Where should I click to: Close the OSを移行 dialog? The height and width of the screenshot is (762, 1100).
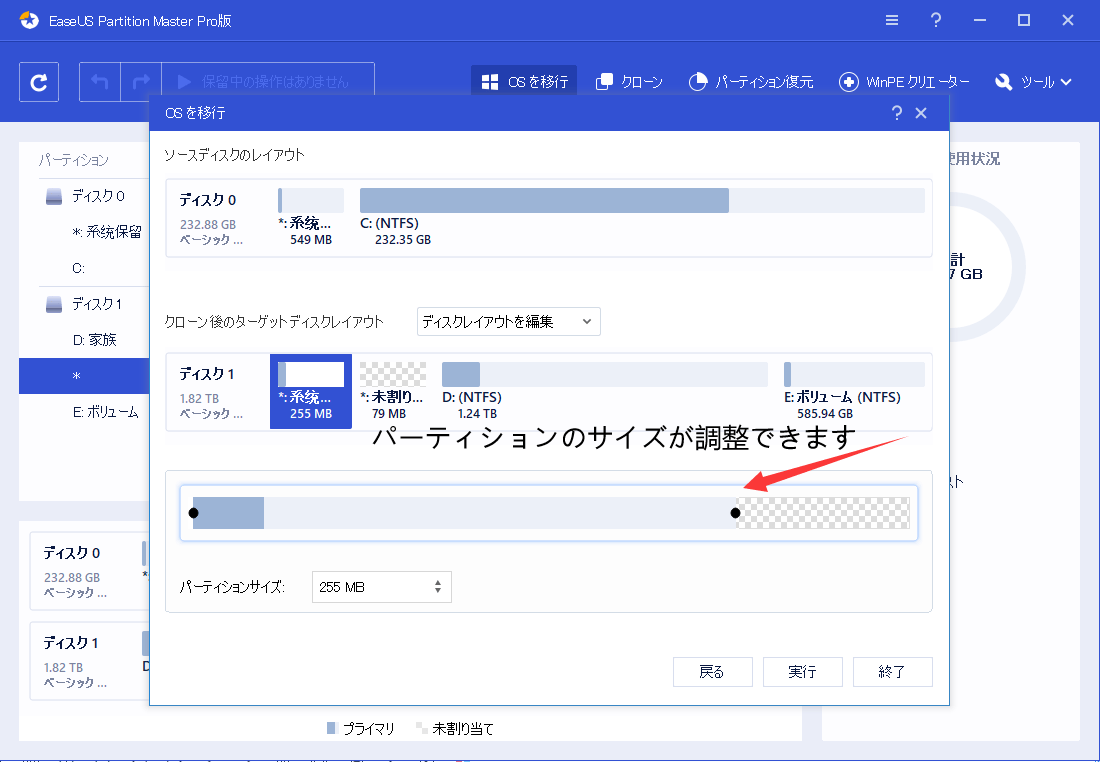tap(921, 113)
